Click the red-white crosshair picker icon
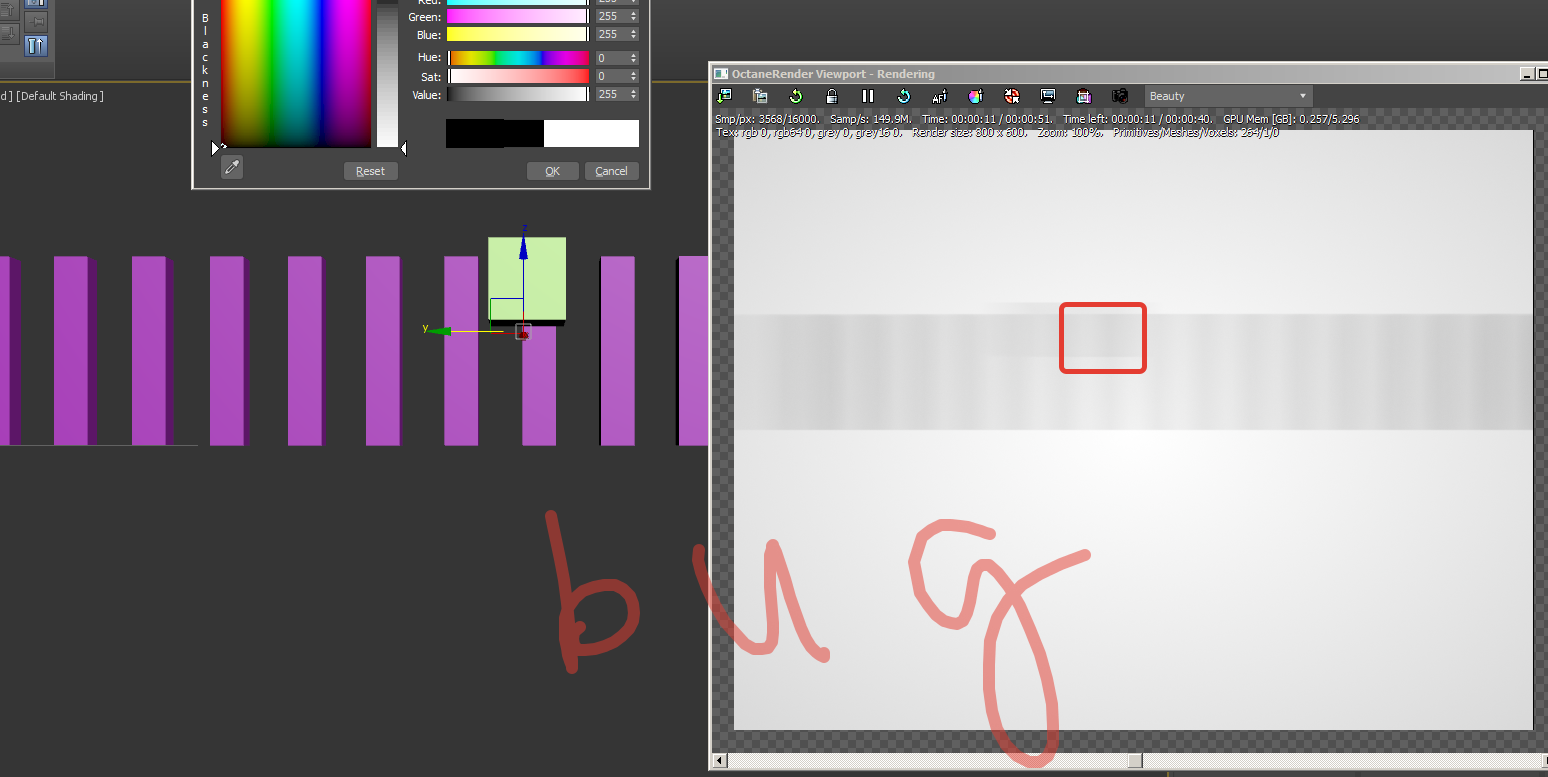 [x=1012, y=96]
